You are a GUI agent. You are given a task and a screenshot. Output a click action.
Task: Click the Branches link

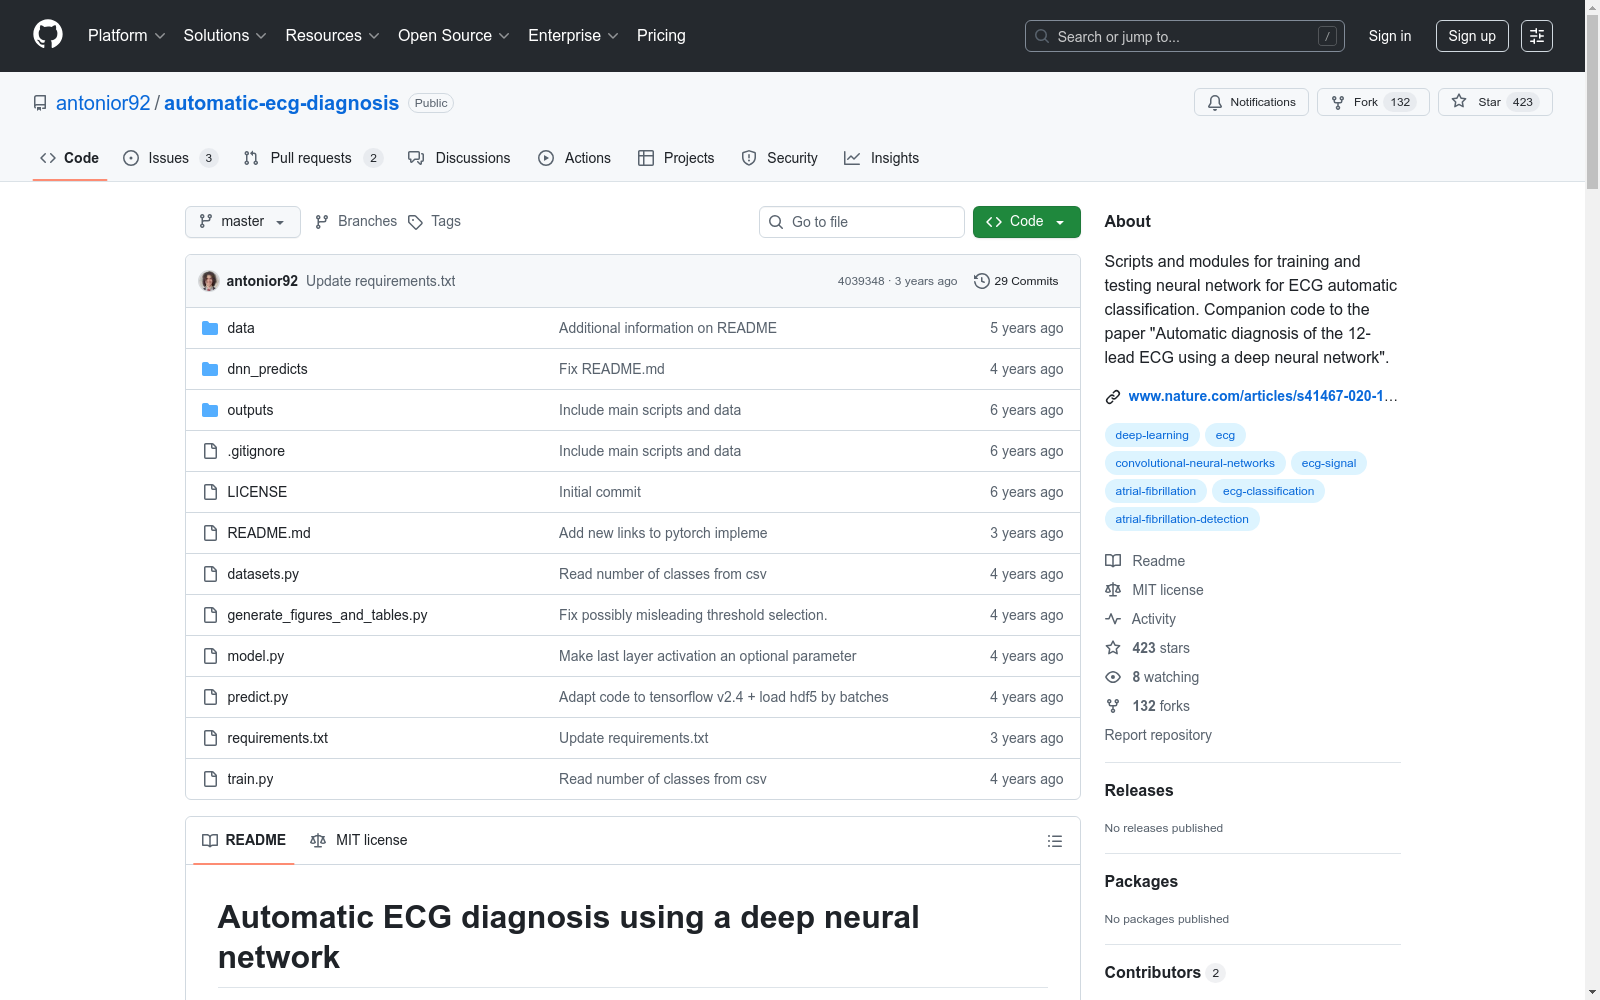point(356,222)
